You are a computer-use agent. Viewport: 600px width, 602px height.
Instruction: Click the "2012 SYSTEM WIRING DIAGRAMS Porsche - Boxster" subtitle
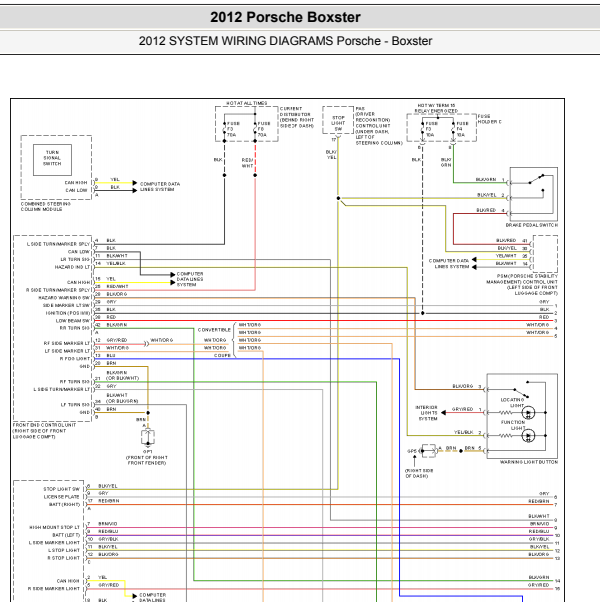[x=285, y=41]
